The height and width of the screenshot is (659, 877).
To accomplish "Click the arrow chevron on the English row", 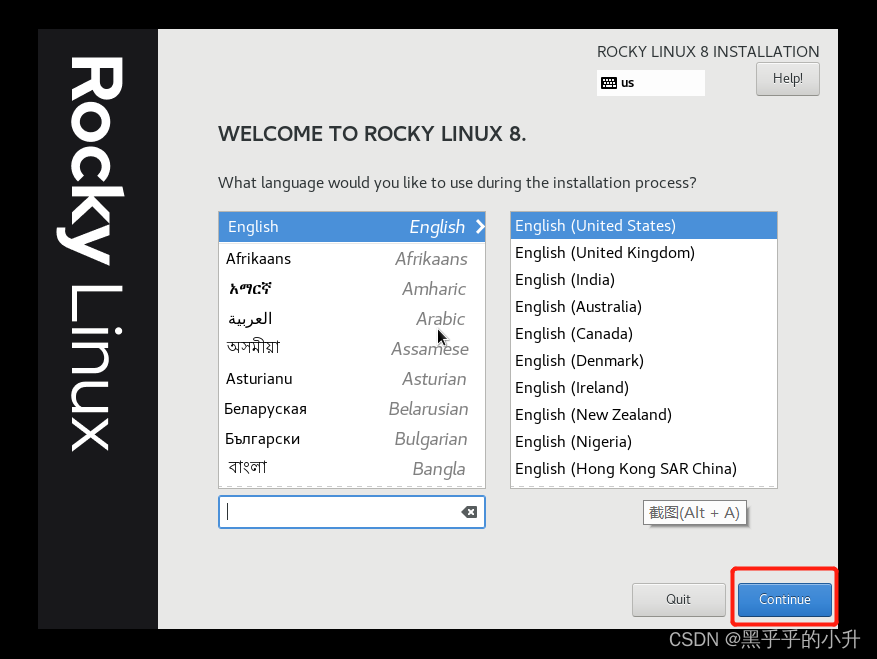I will click(479, 227).
